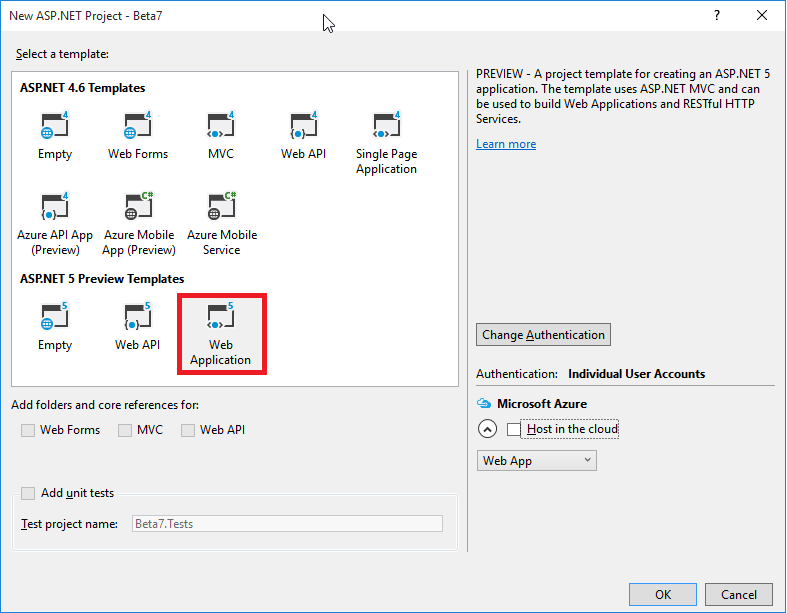
Task: Click the Microsoft Azure cloud icon
Action: click(484, 403)
